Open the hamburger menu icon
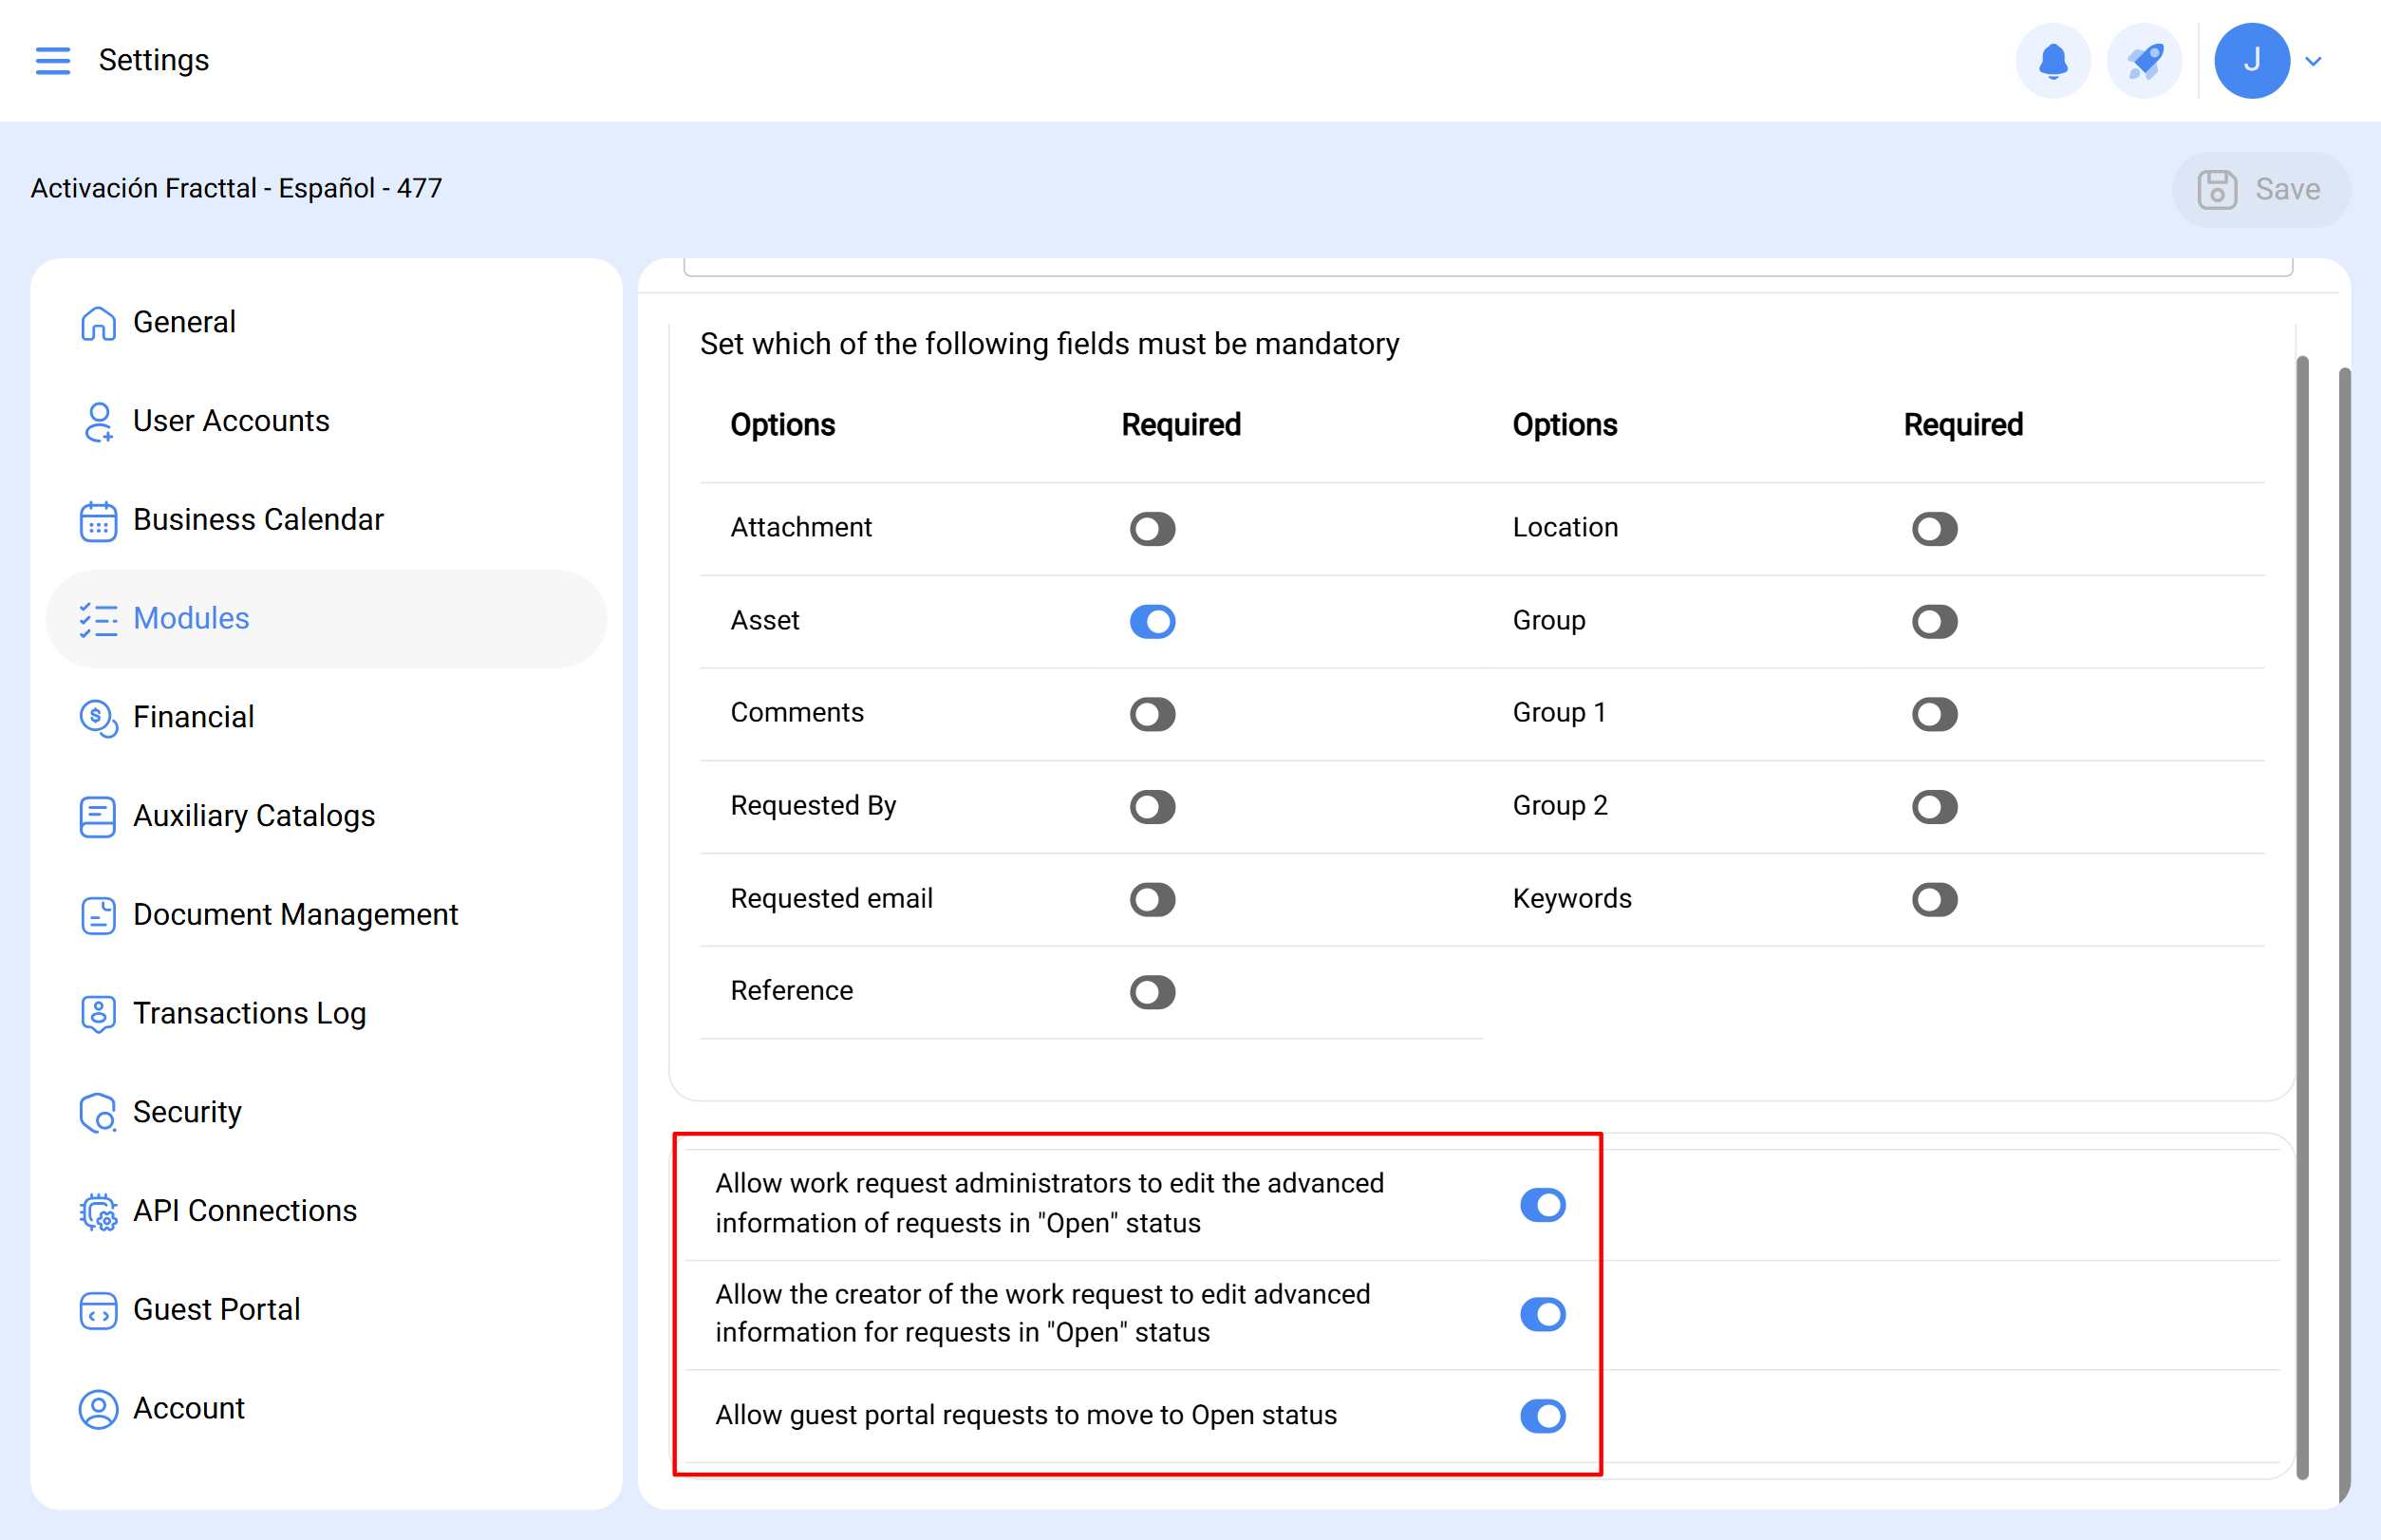 tap(52, 61)
